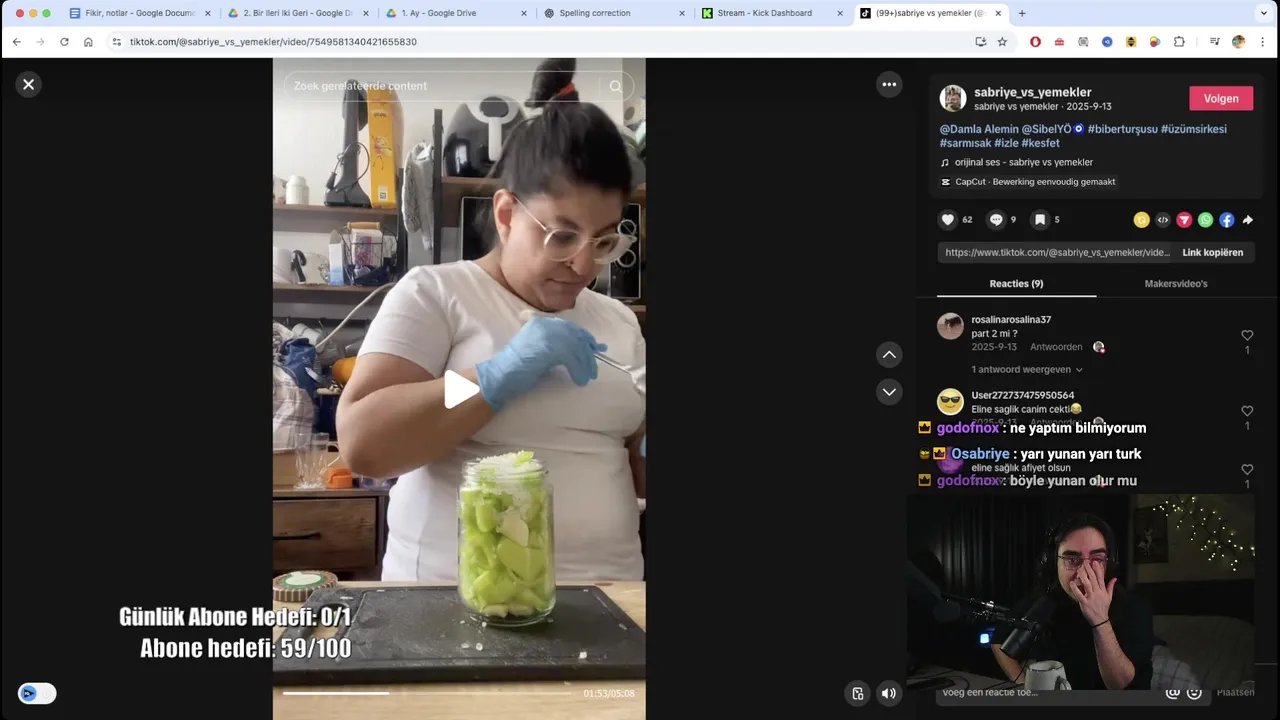Switch to Fikir, notlar Google Docs tab
The width and height of the screenshot is (1280, 720).
click(140, 13)
